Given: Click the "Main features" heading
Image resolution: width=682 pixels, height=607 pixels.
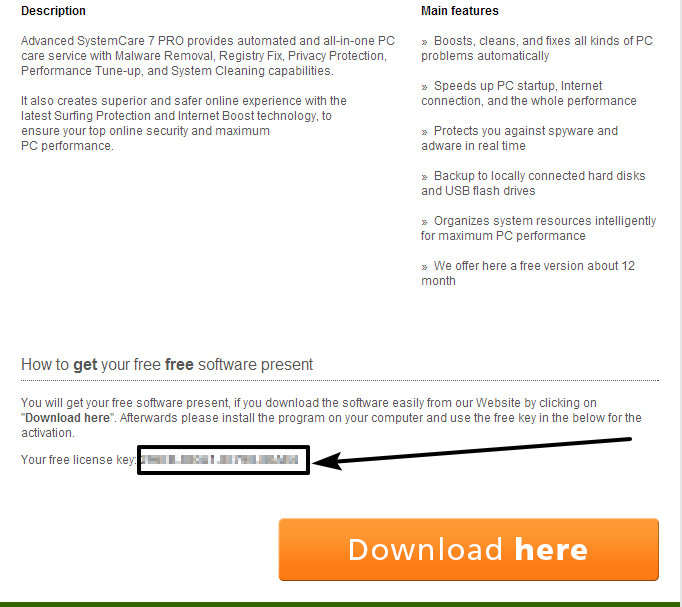Looking at the screenshot, I should pos(459,11).
